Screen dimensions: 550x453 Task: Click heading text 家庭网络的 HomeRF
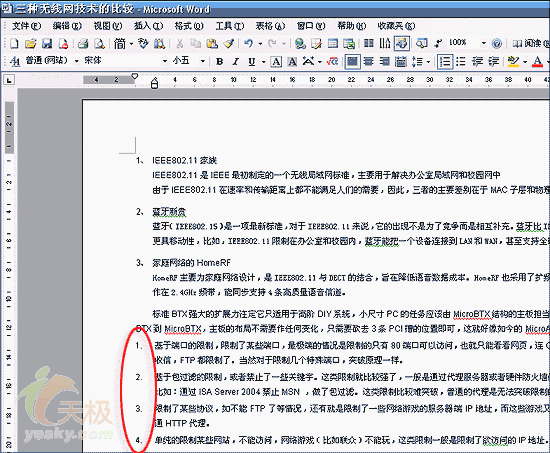coord(191,263)
